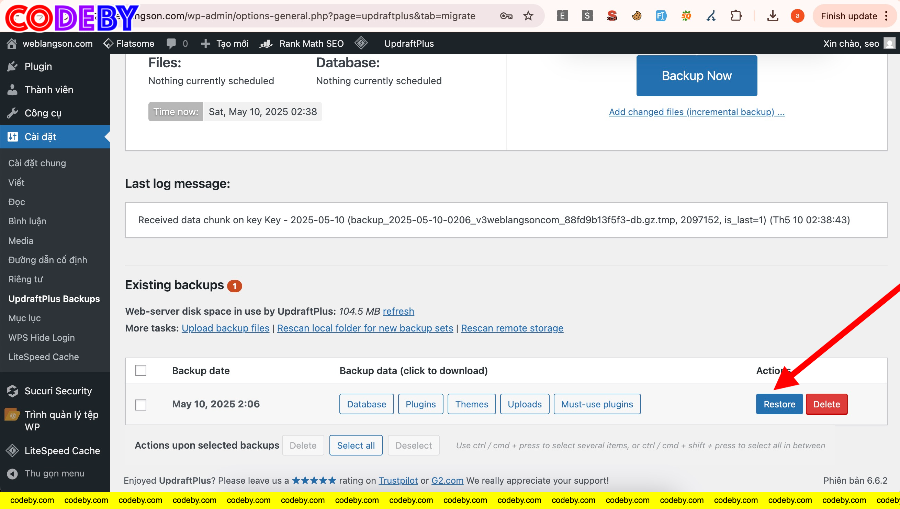The height and width of the screenshot is (509, 900).
Task: Click the blue Restore button
Action: coord(779,404)
